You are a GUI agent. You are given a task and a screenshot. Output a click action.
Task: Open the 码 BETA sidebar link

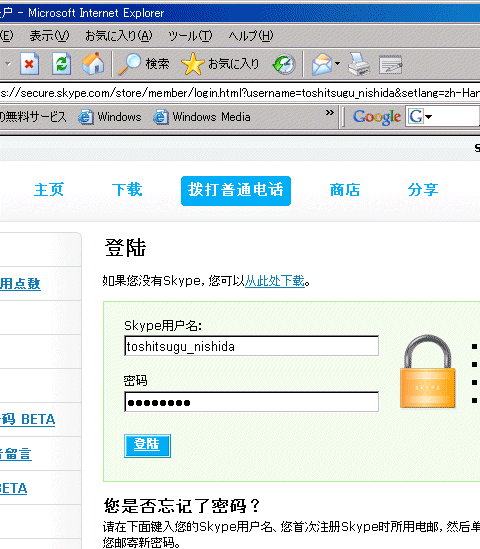(27, 419)
